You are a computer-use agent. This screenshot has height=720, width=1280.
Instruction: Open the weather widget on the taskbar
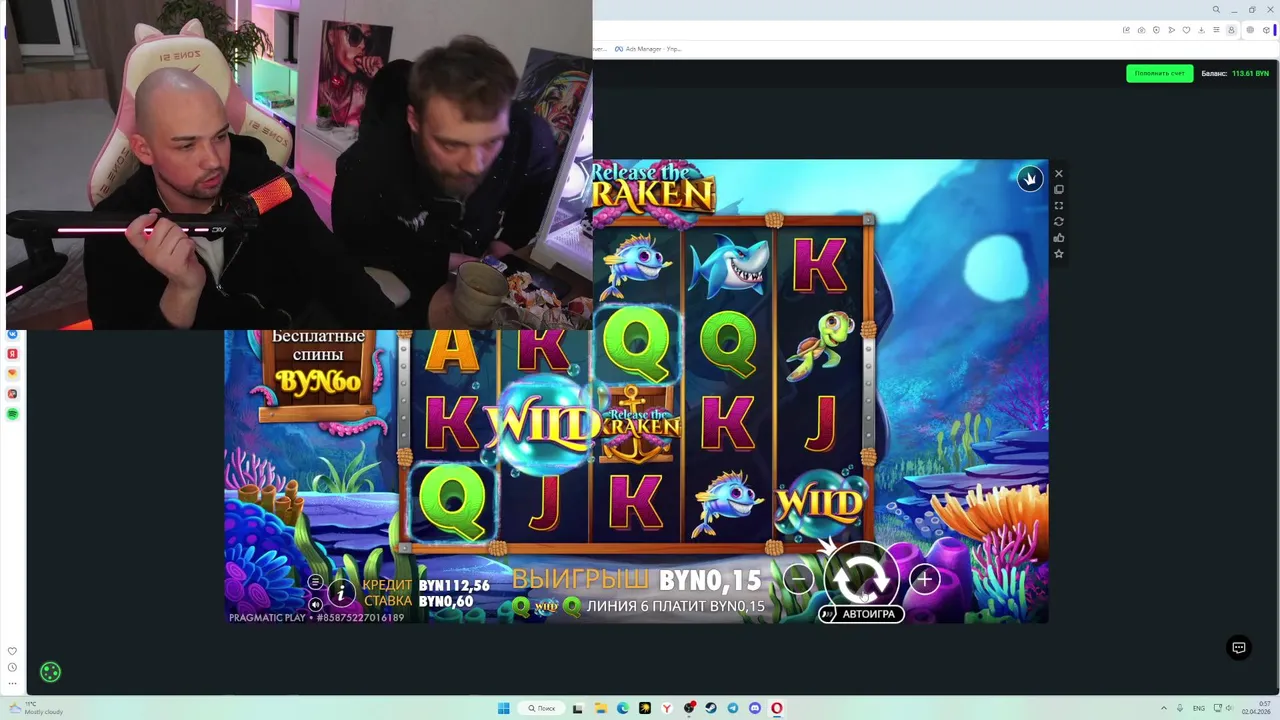(x=36, y=708)
